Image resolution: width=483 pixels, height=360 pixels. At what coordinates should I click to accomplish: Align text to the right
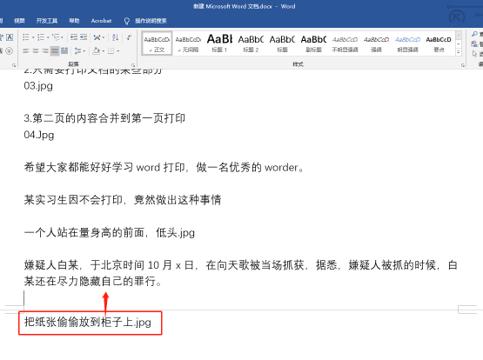click(45, 51)
